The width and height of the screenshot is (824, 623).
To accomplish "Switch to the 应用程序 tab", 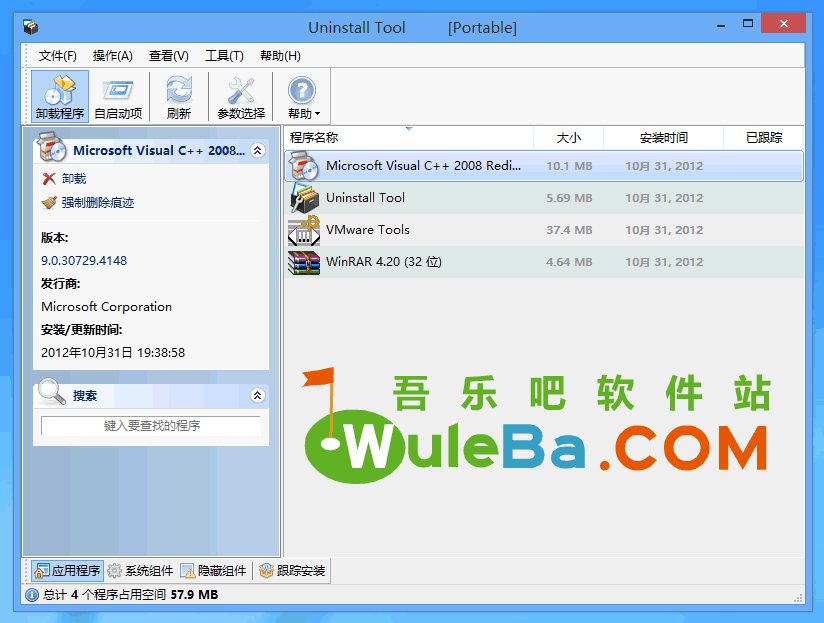I will [67, 571].
